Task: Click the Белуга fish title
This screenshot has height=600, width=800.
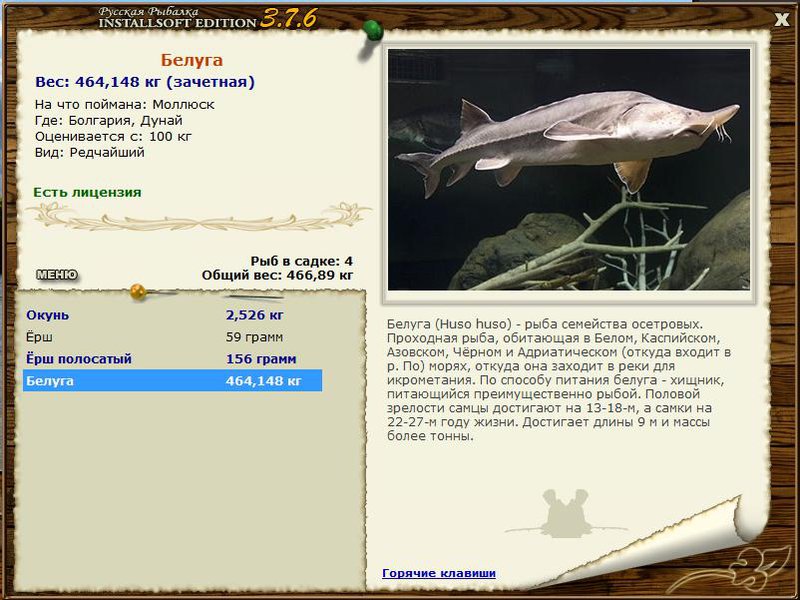Action: tap(192, 60)
